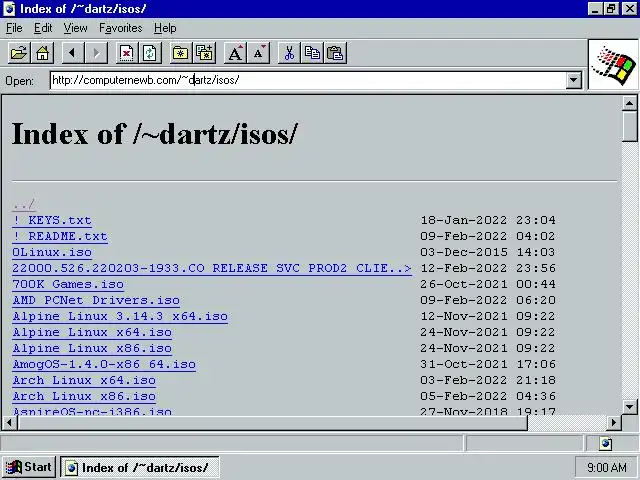Navigate back with the left arrow
Image resolution: width=640 pixels, height=480 pixels.
pos(73,53)
